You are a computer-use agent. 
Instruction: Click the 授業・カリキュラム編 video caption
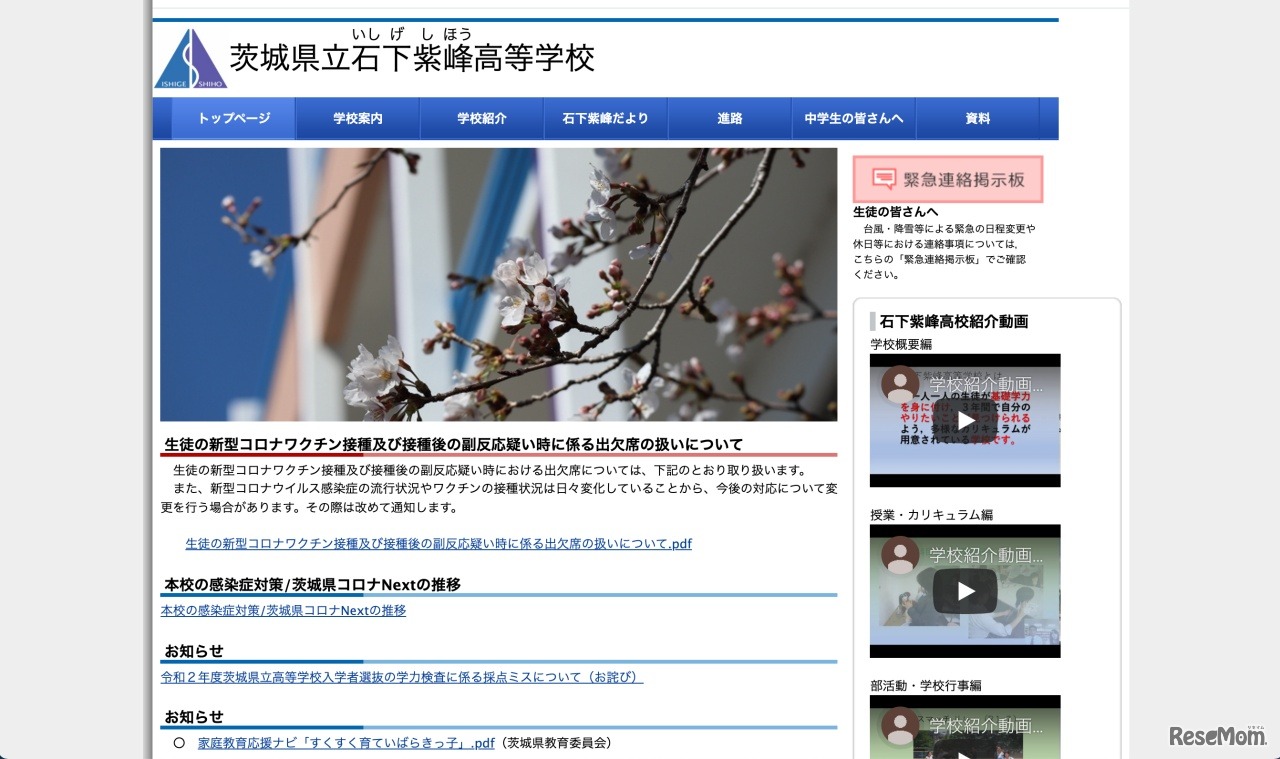(932, 515)
